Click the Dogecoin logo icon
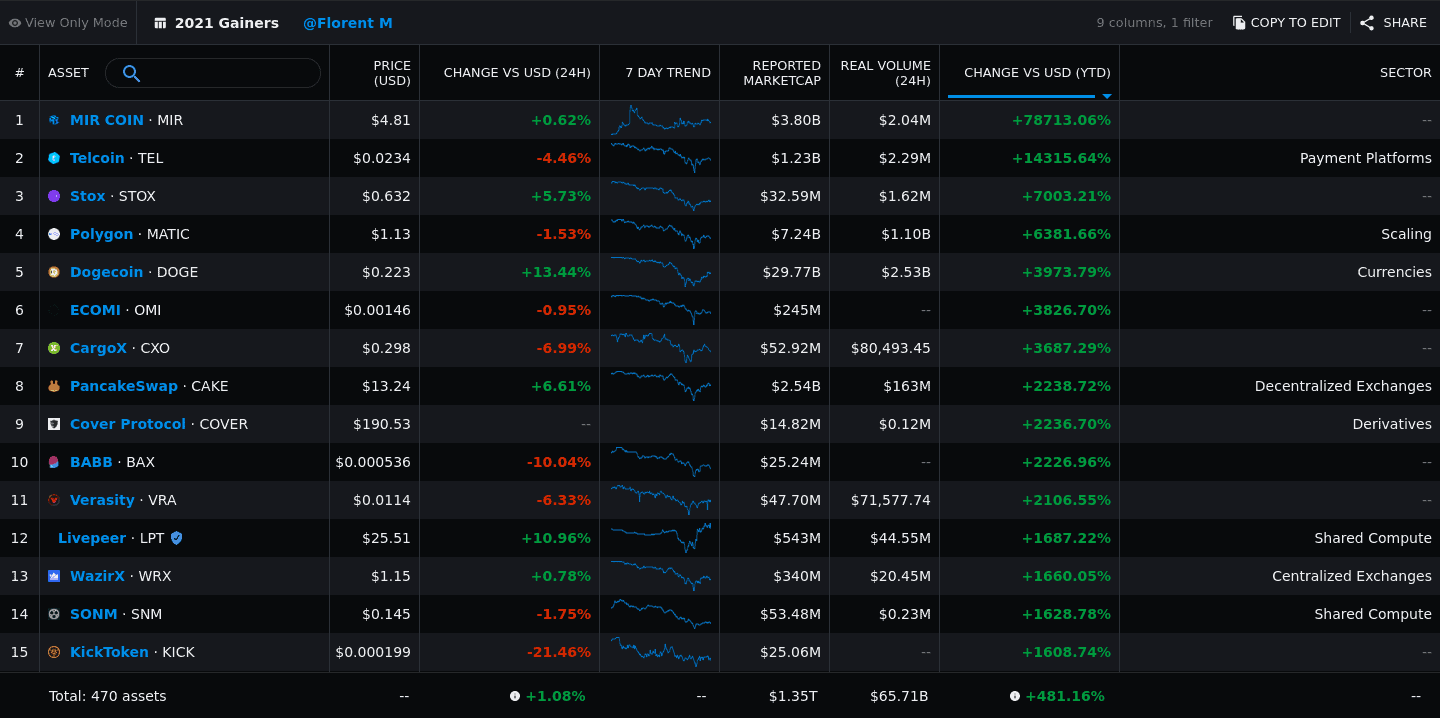This screenshot has height=718, width=1440. tap(54, 272)
